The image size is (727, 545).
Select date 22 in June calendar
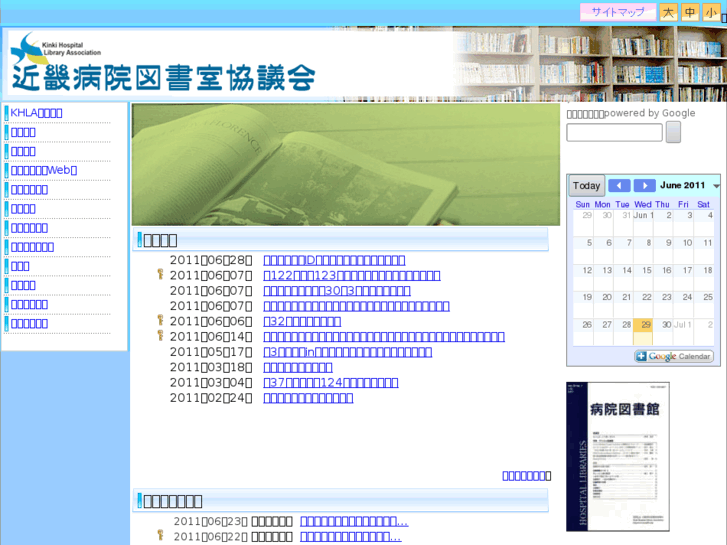point(646,297)
